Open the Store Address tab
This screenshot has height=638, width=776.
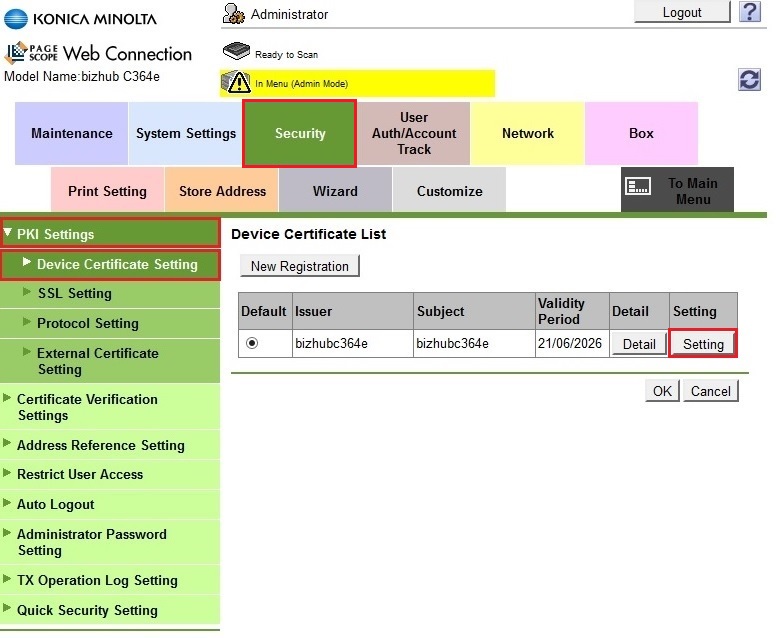[x=222, y=191]
